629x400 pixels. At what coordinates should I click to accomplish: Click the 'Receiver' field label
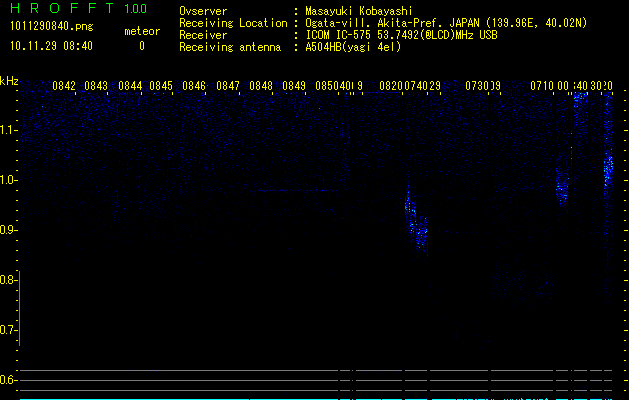203,35
